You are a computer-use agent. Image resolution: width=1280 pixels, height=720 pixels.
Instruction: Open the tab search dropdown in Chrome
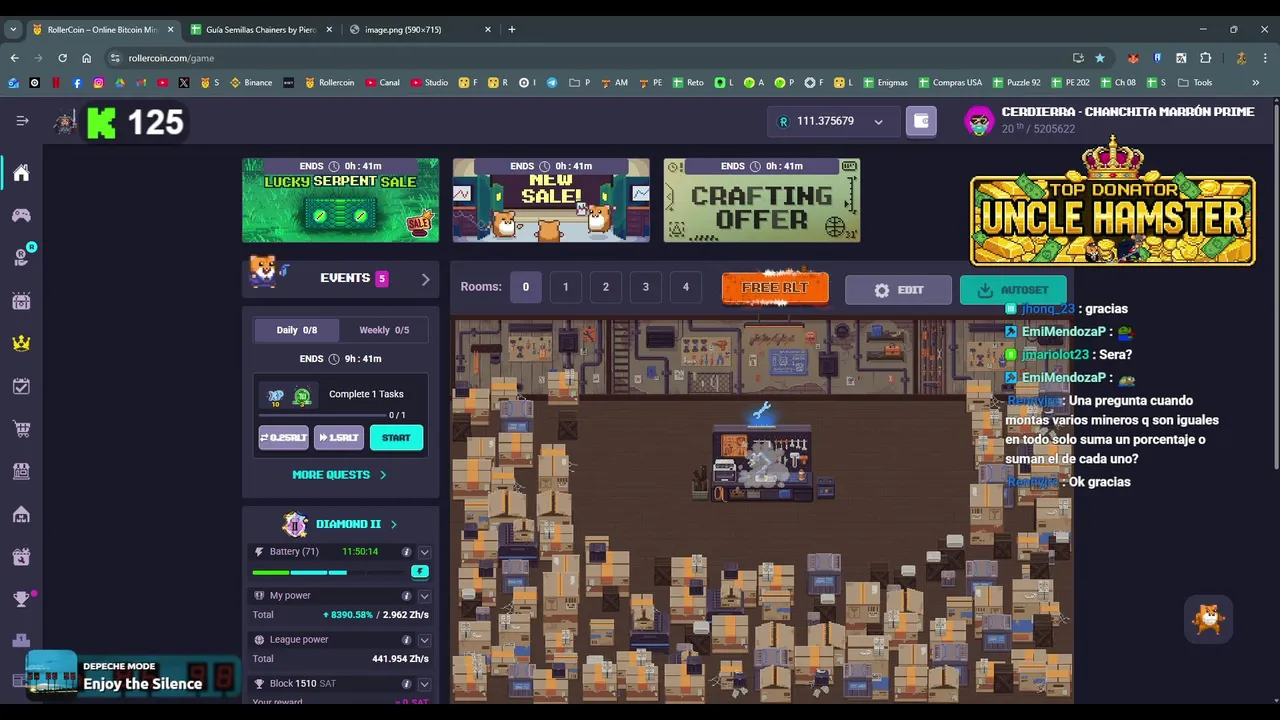(x=13, y=30)
